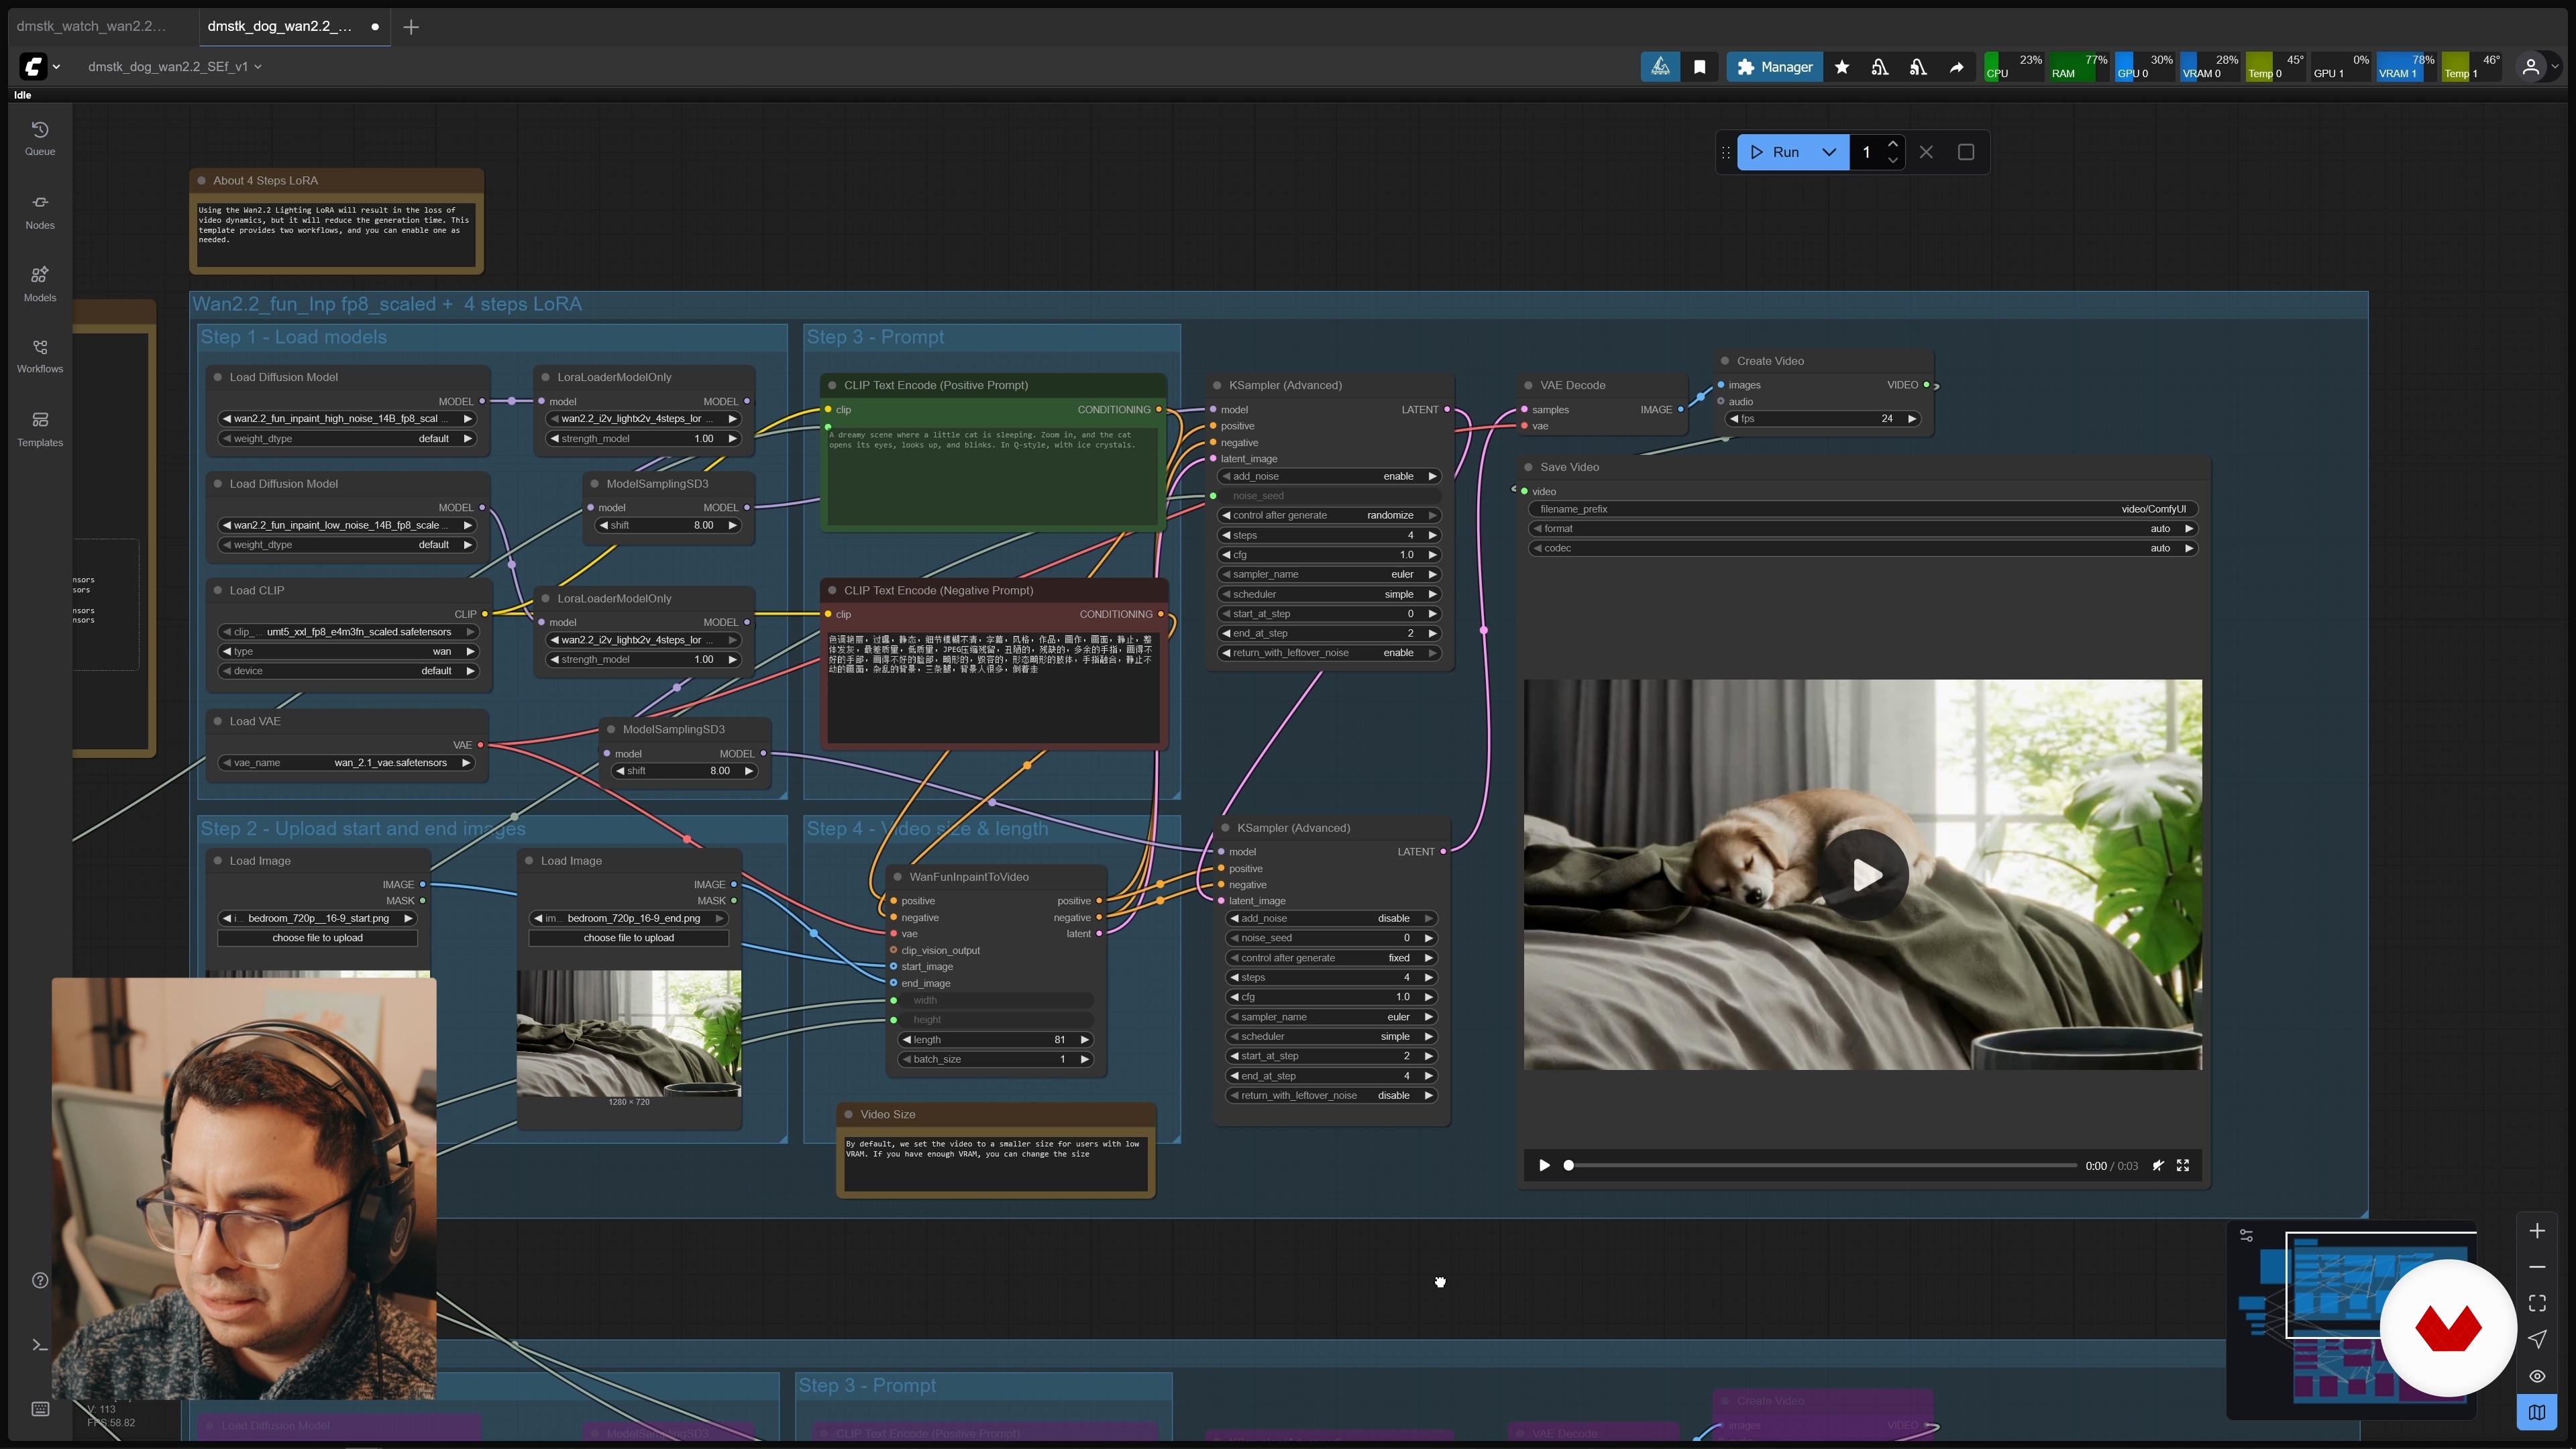
Task: Click the select mode arrow icon in canvas controls
Action: pyautogui.click(x=2537, y=1340)
